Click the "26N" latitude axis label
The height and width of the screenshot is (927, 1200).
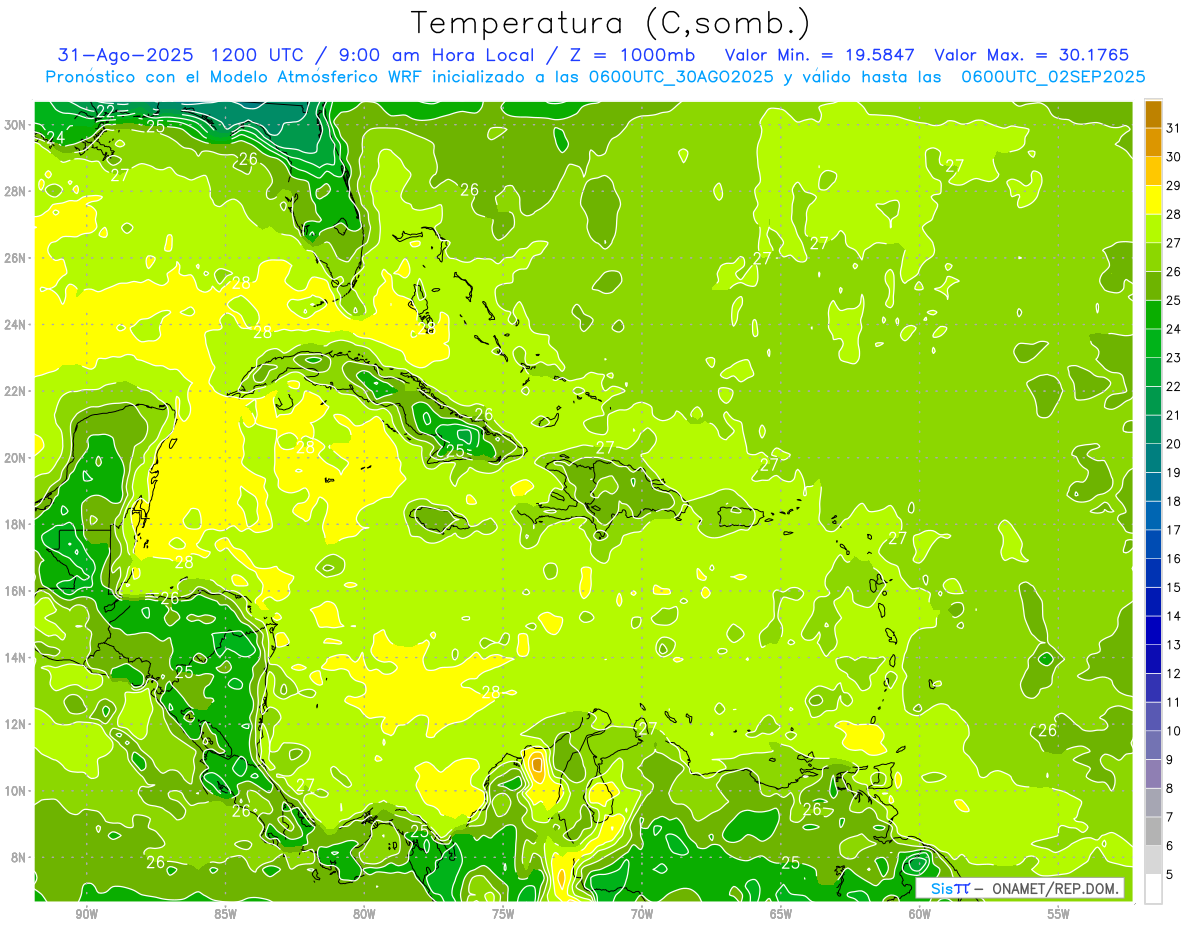coord(16,258)
